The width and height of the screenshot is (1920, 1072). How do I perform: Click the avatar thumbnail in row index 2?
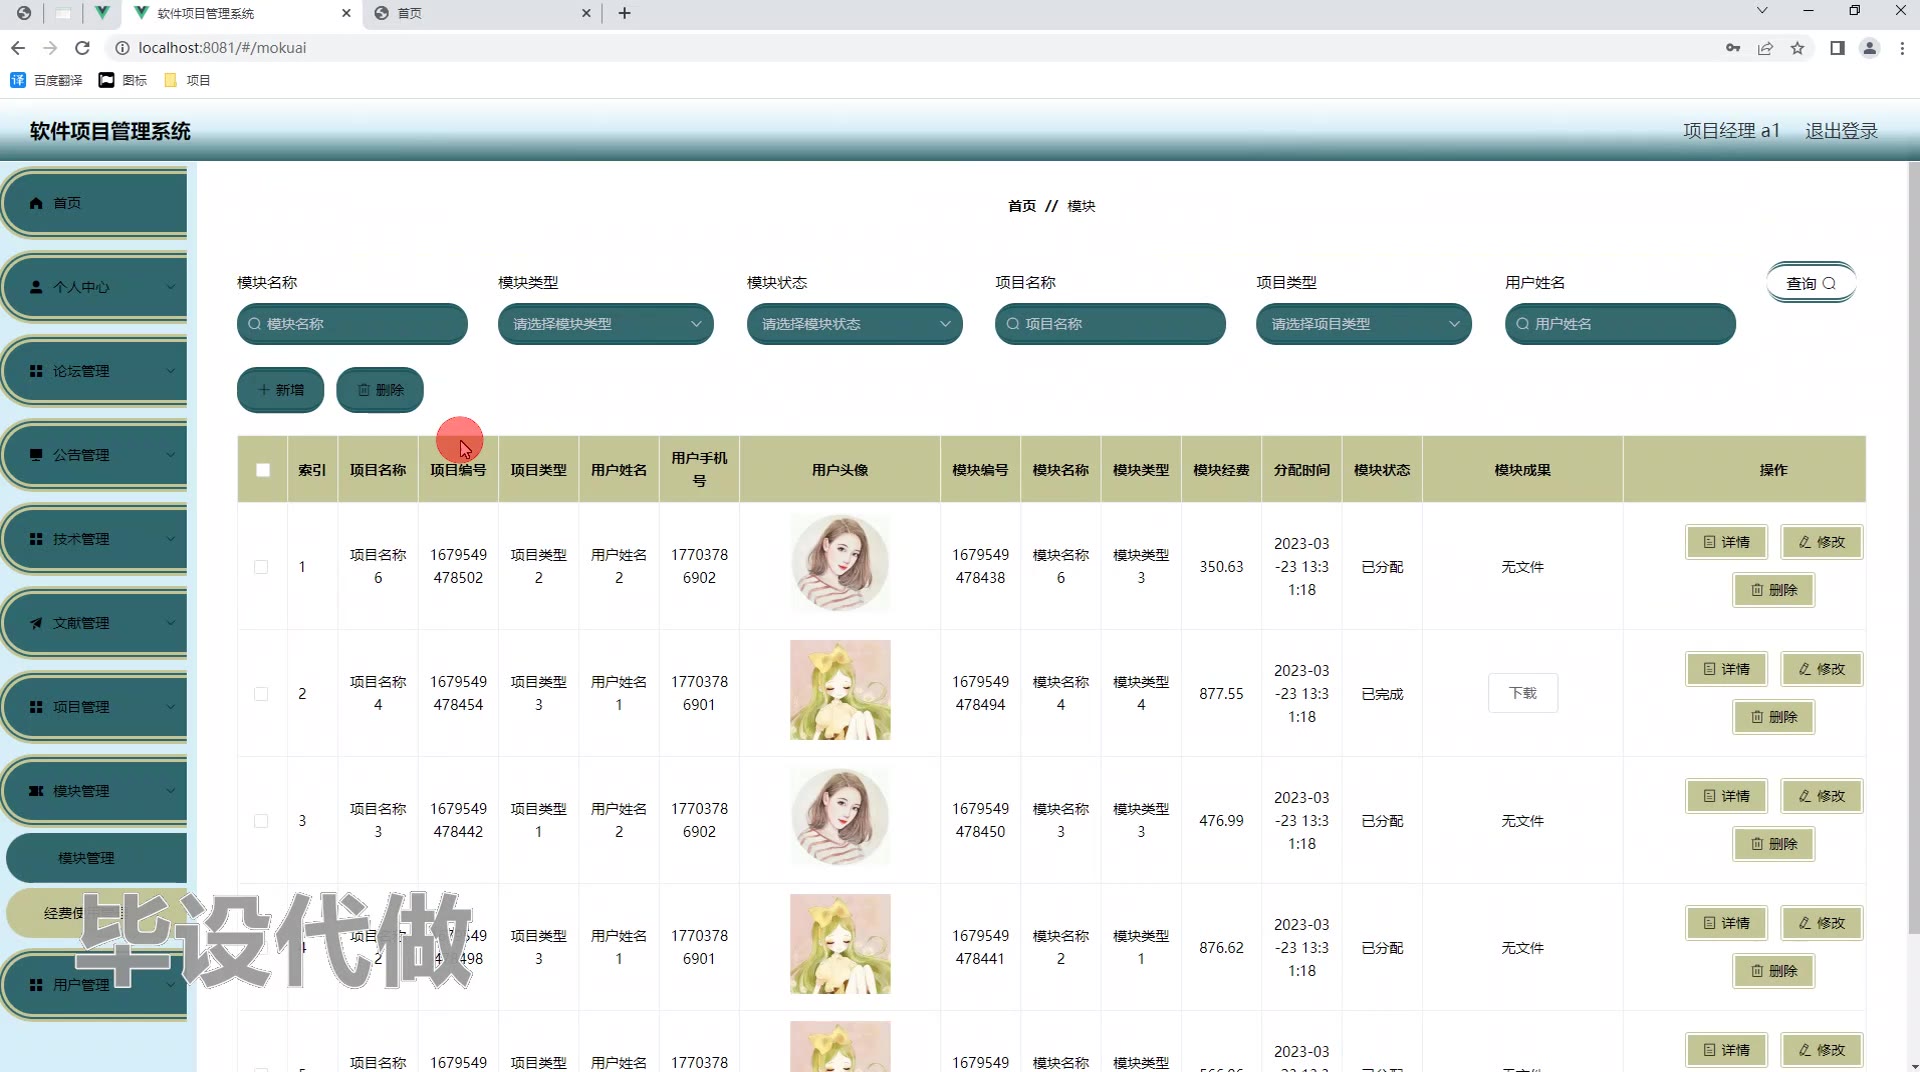tap(840, 690)
